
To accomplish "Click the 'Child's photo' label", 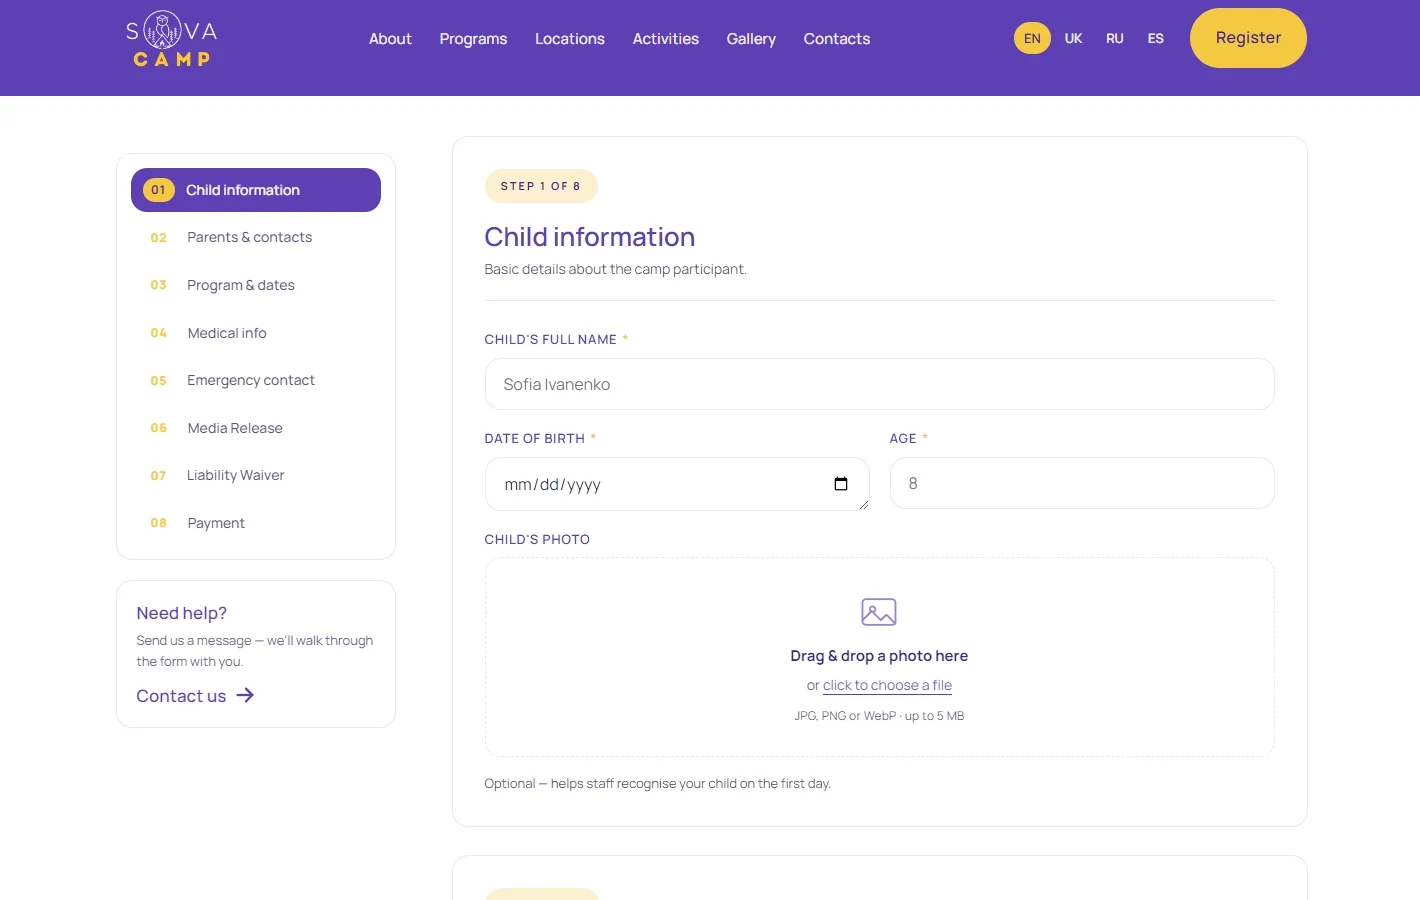I will (537, 539).
